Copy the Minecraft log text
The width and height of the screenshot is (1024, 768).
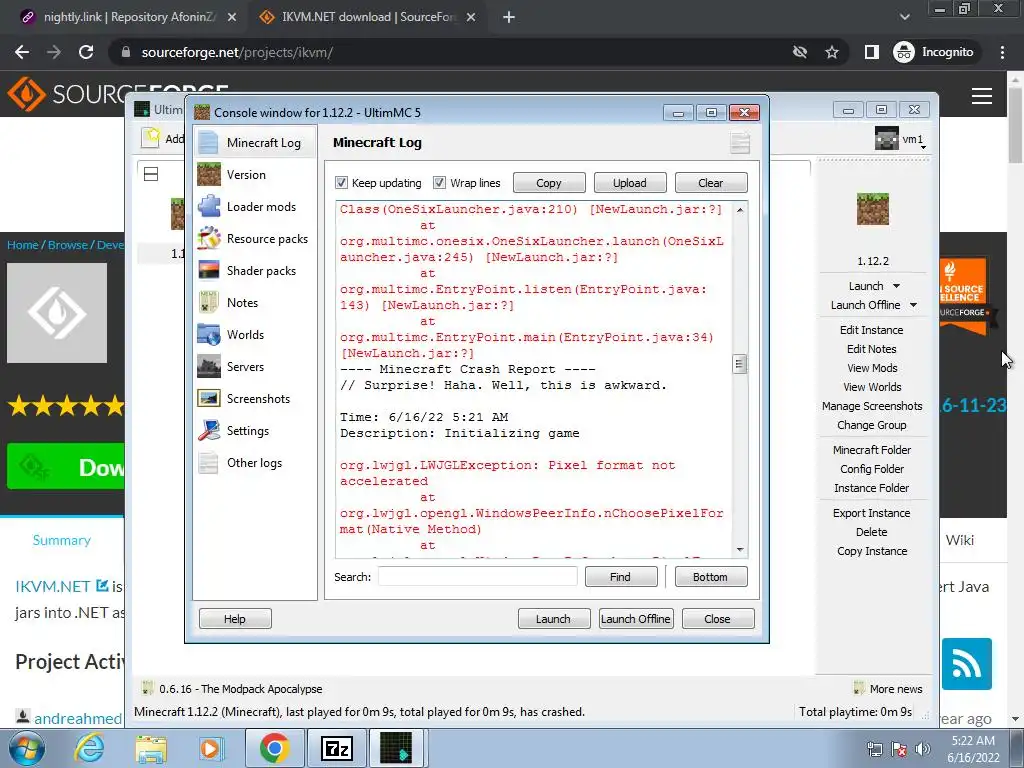pyautogui.click(x=549, y=183)
